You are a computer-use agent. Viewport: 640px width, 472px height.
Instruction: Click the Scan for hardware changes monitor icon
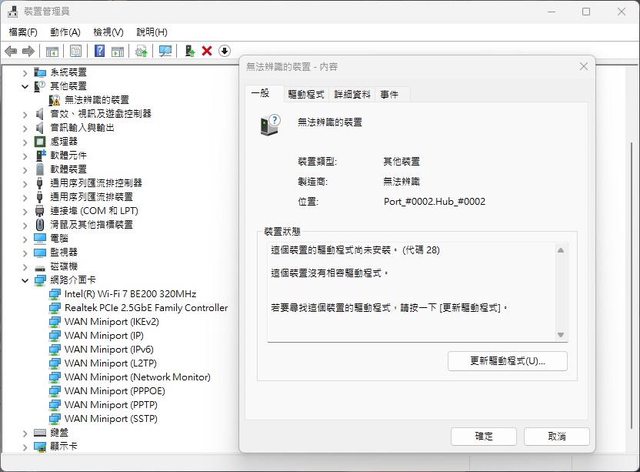click(165, 51)
